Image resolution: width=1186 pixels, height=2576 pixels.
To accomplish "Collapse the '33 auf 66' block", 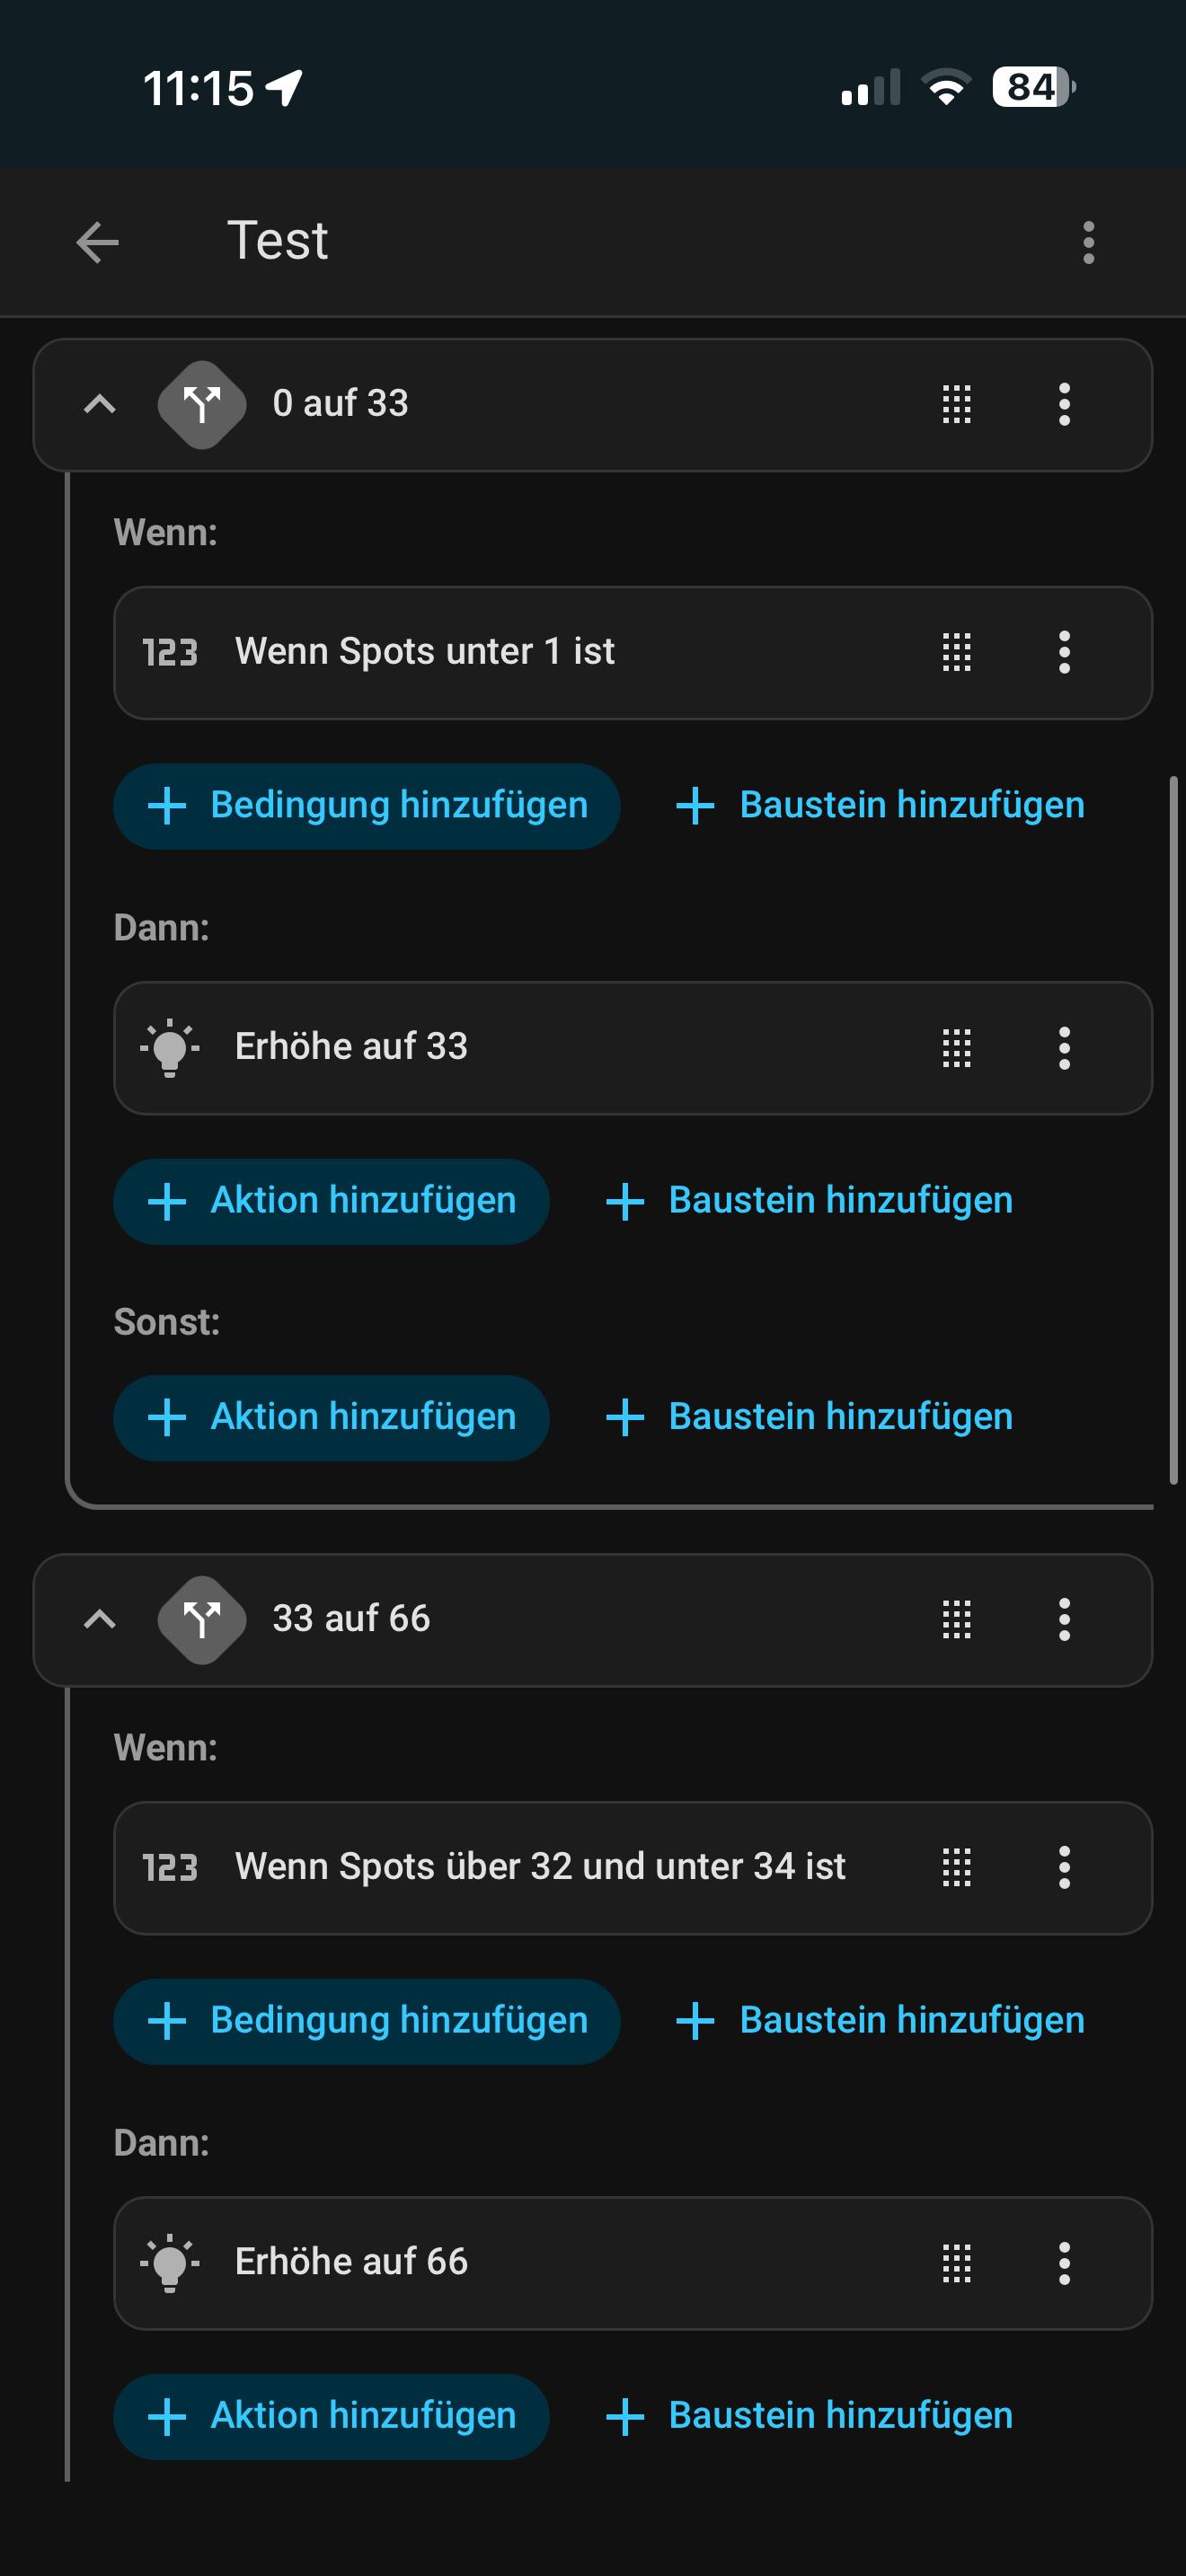I will (x=99, y=1620).
